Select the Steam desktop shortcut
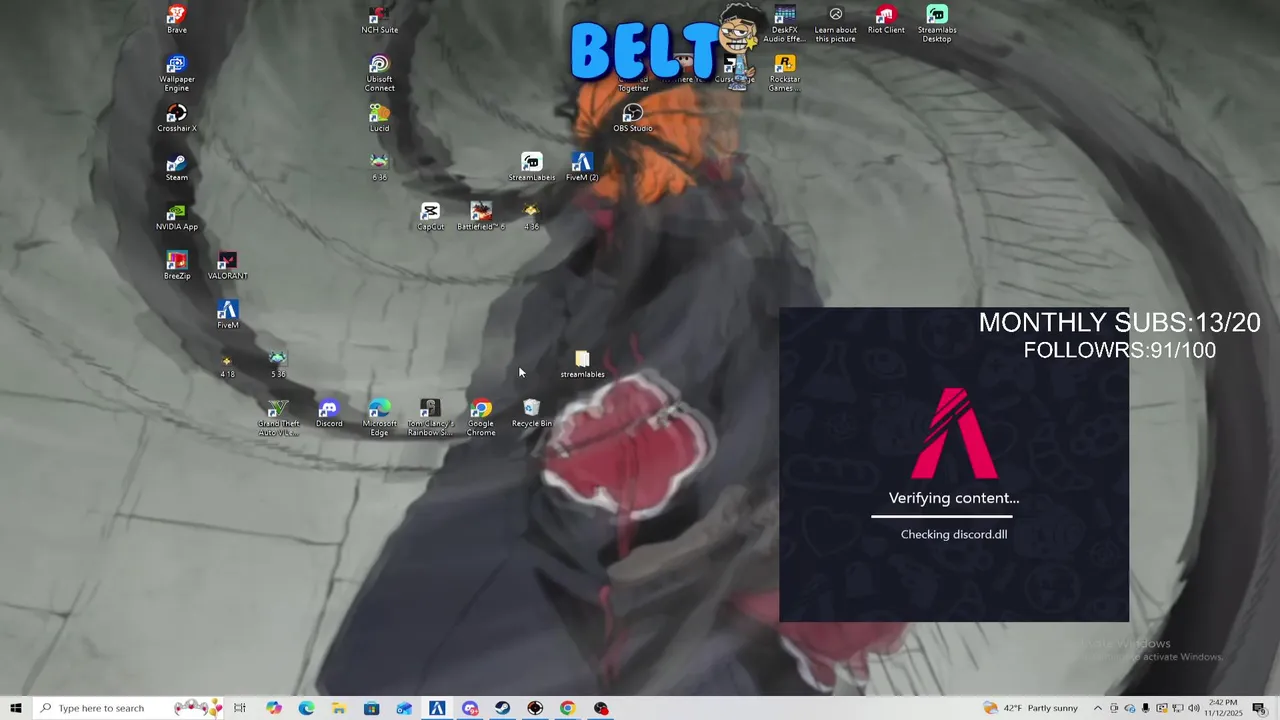Viewport: 1280px width, 720px height. [176, 167]
